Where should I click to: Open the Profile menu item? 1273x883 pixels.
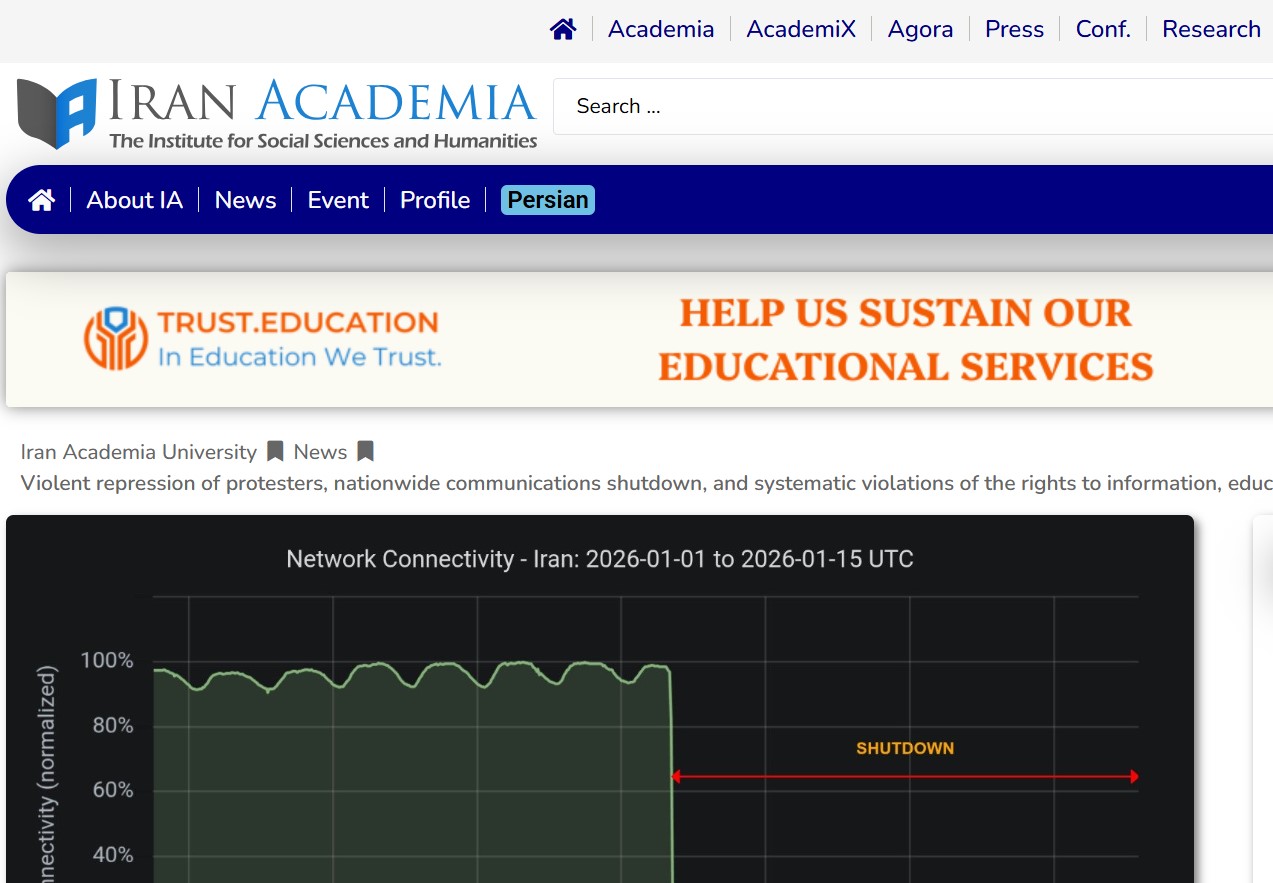coord(435,200)
